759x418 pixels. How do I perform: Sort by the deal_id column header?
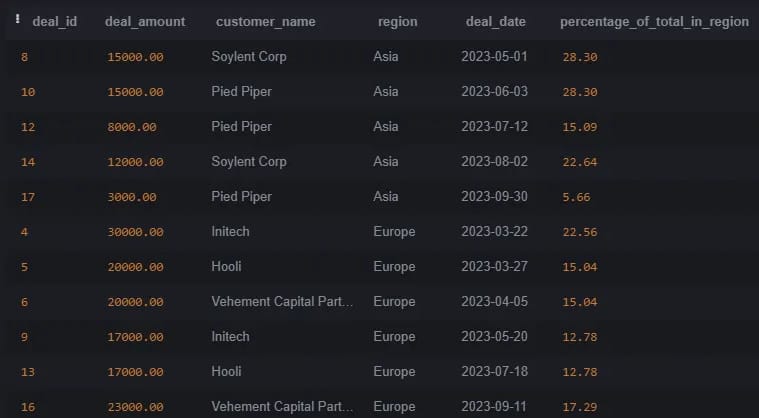(x=54, y=22)
